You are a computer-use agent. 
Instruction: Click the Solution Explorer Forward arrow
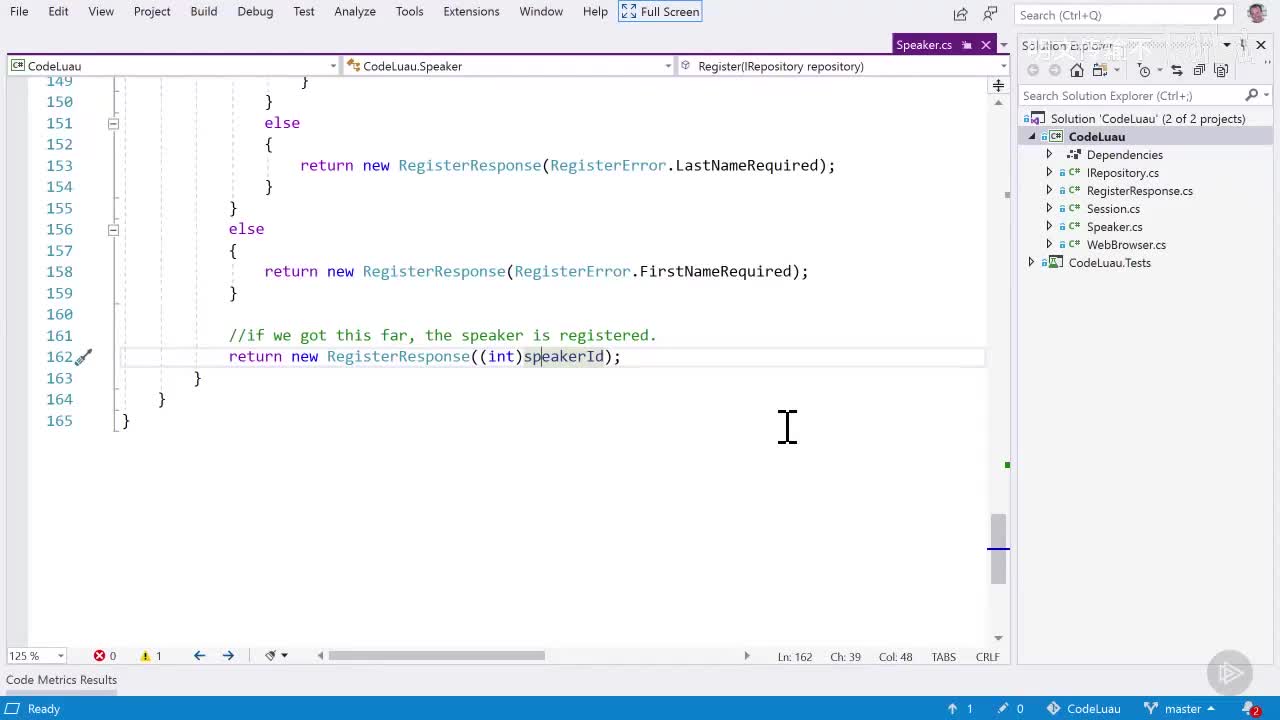pyautogui.click(x=1054, y=70)
